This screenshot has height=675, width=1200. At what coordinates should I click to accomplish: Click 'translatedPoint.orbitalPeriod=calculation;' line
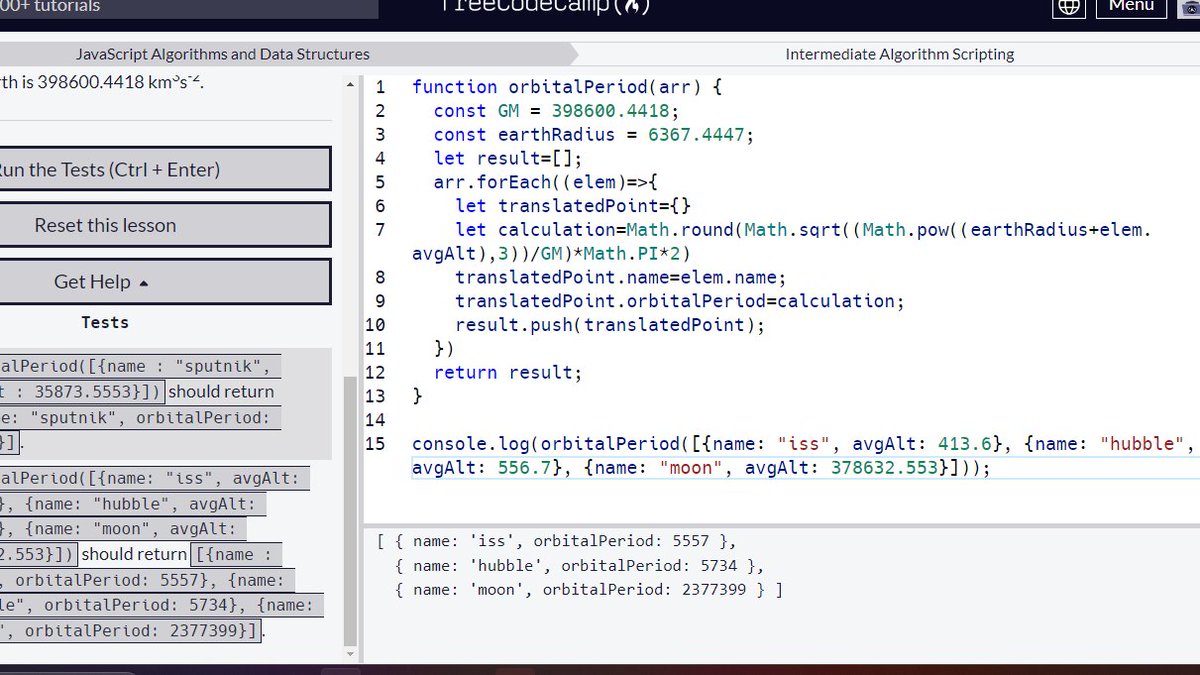[679, 301]
